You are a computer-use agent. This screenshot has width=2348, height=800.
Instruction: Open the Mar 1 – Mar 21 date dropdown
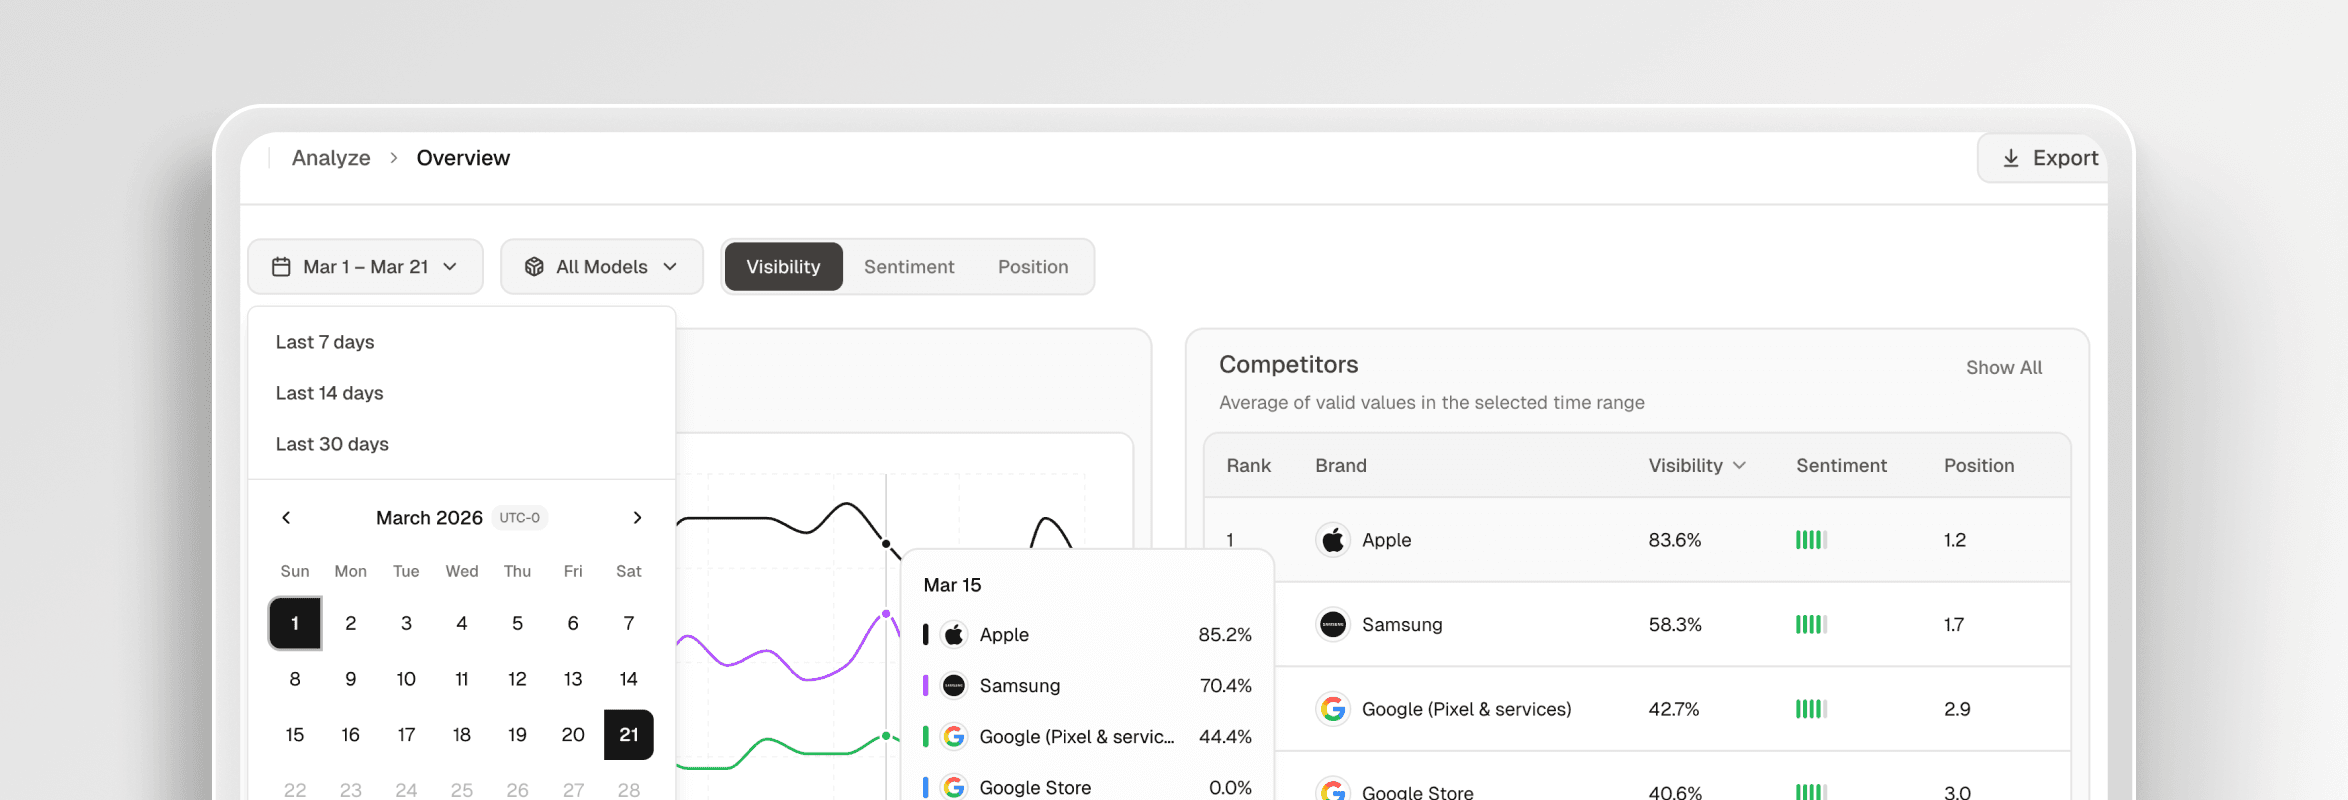365,267
